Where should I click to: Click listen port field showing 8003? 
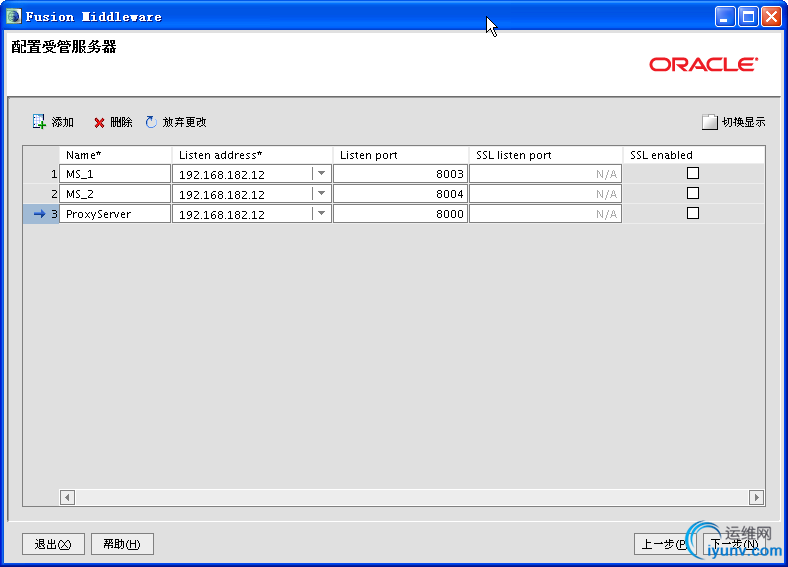(x=401, y=174)
